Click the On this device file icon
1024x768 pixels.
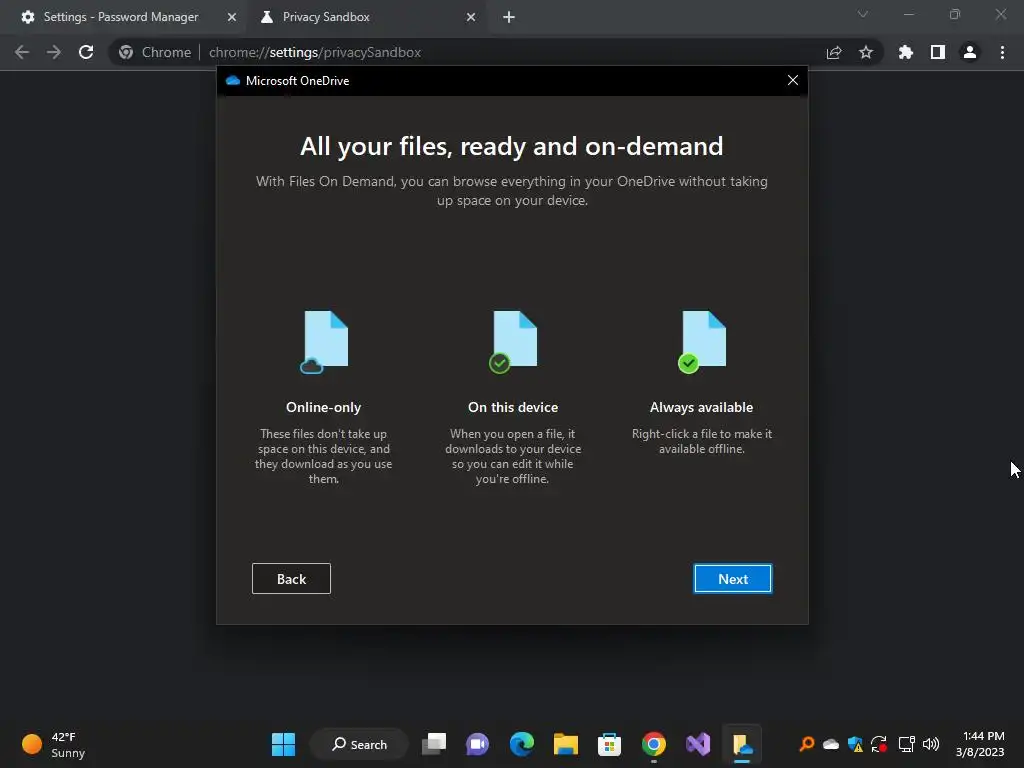513,342
